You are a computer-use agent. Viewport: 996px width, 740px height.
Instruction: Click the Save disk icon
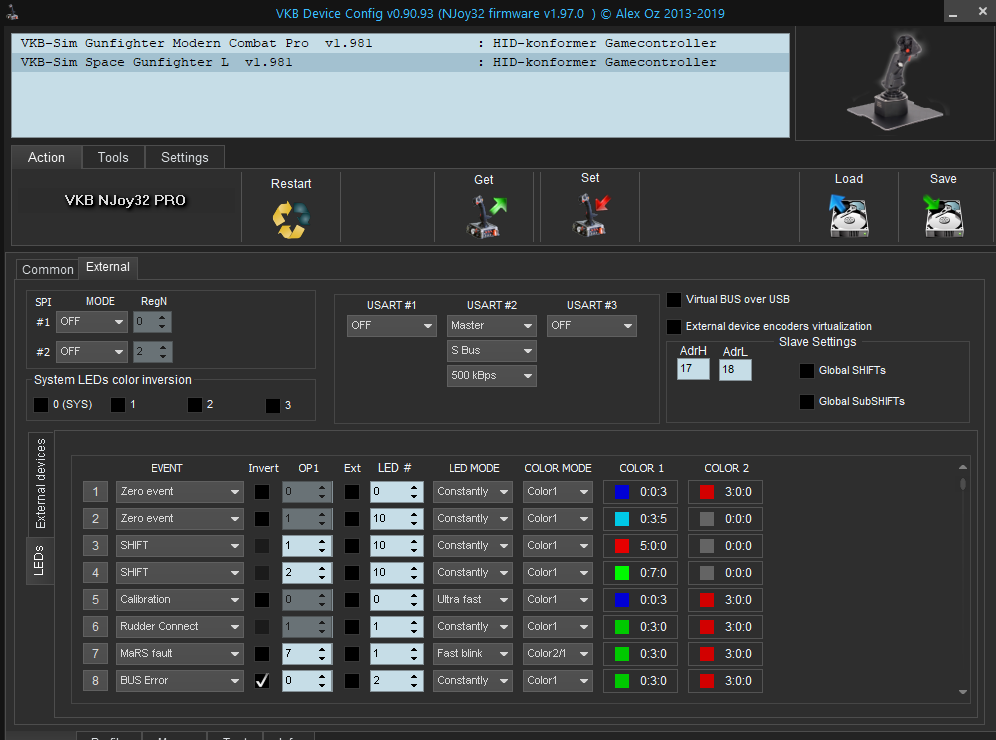coord(943,215)
